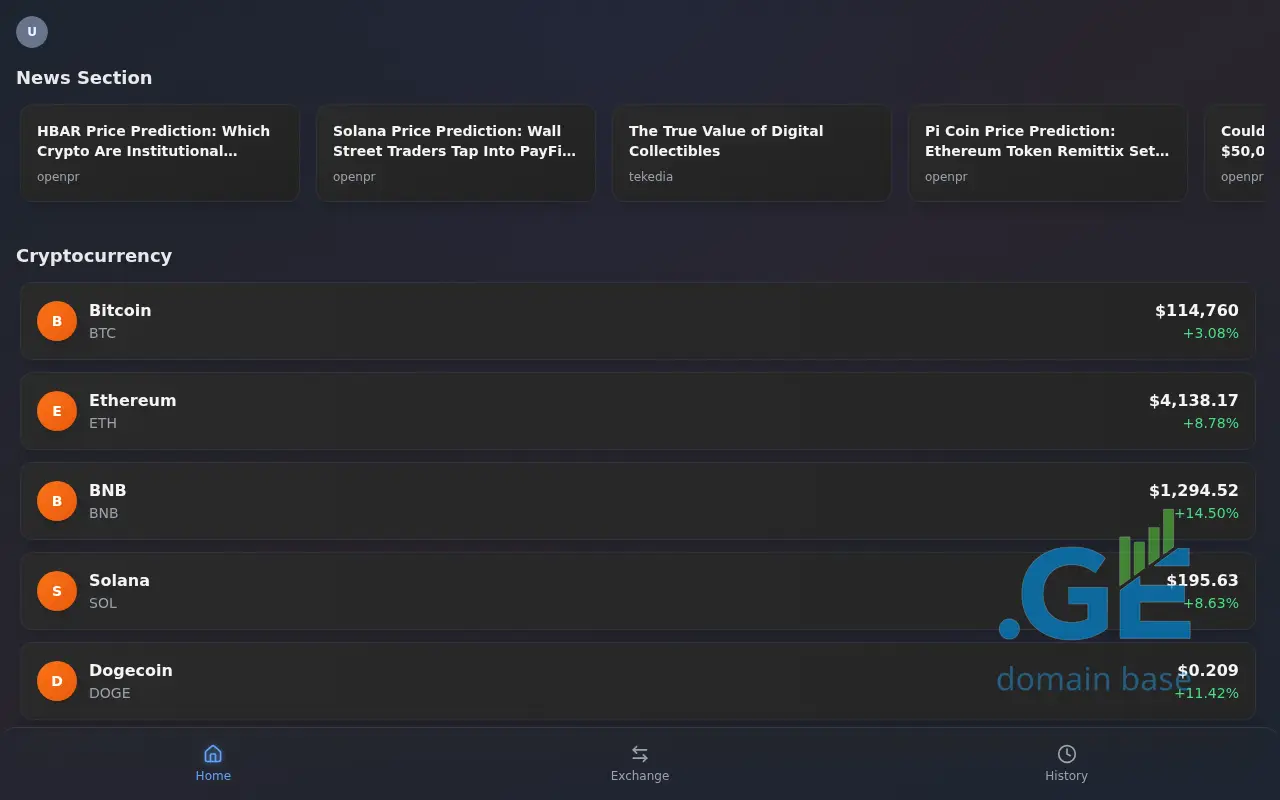
Task: Open the Solana Price Prediction news article
Action: [x=456, y=153]
